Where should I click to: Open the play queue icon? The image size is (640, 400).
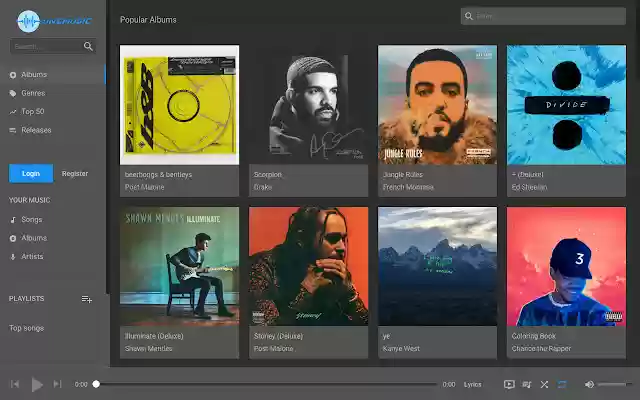527,384
